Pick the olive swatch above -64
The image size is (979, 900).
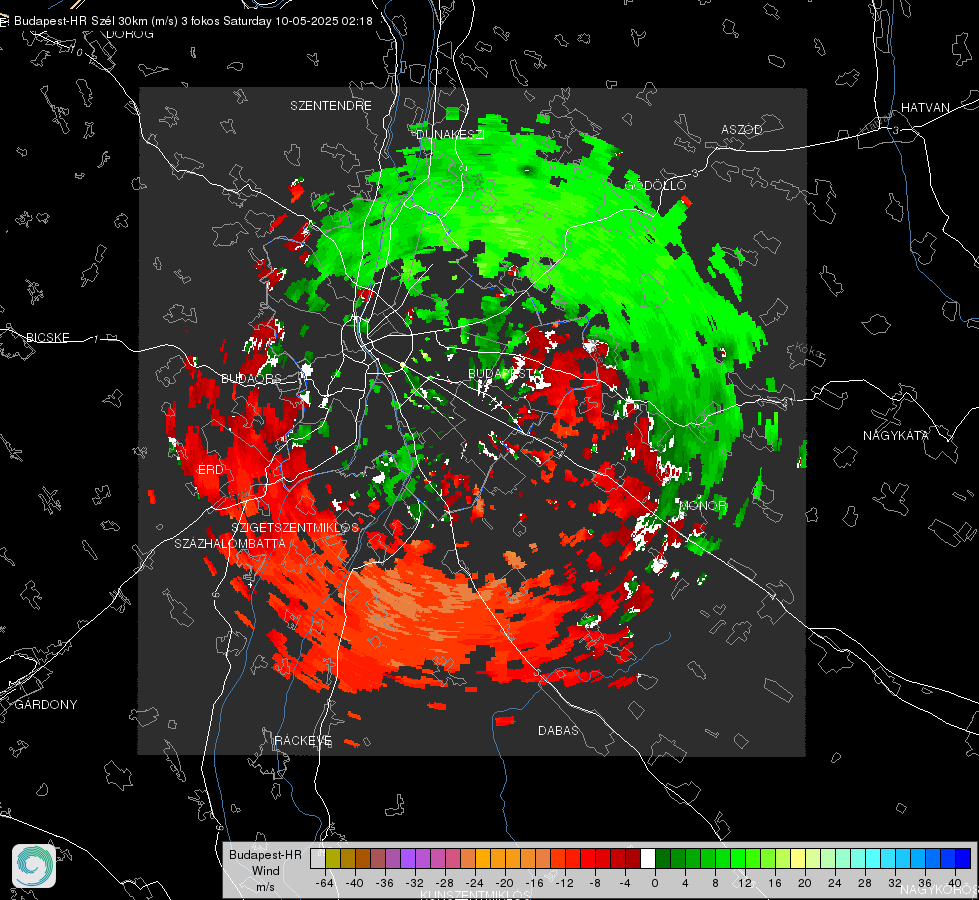coord(333,859)
